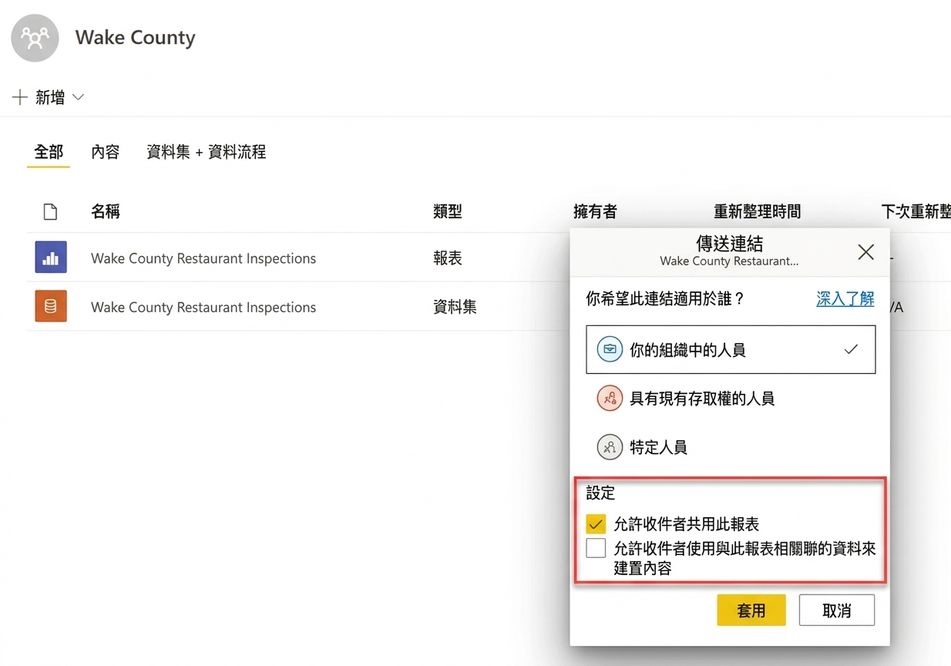Expand the 新增 dropdown chevron
This screenshot has width=951, height=666.
78,97
